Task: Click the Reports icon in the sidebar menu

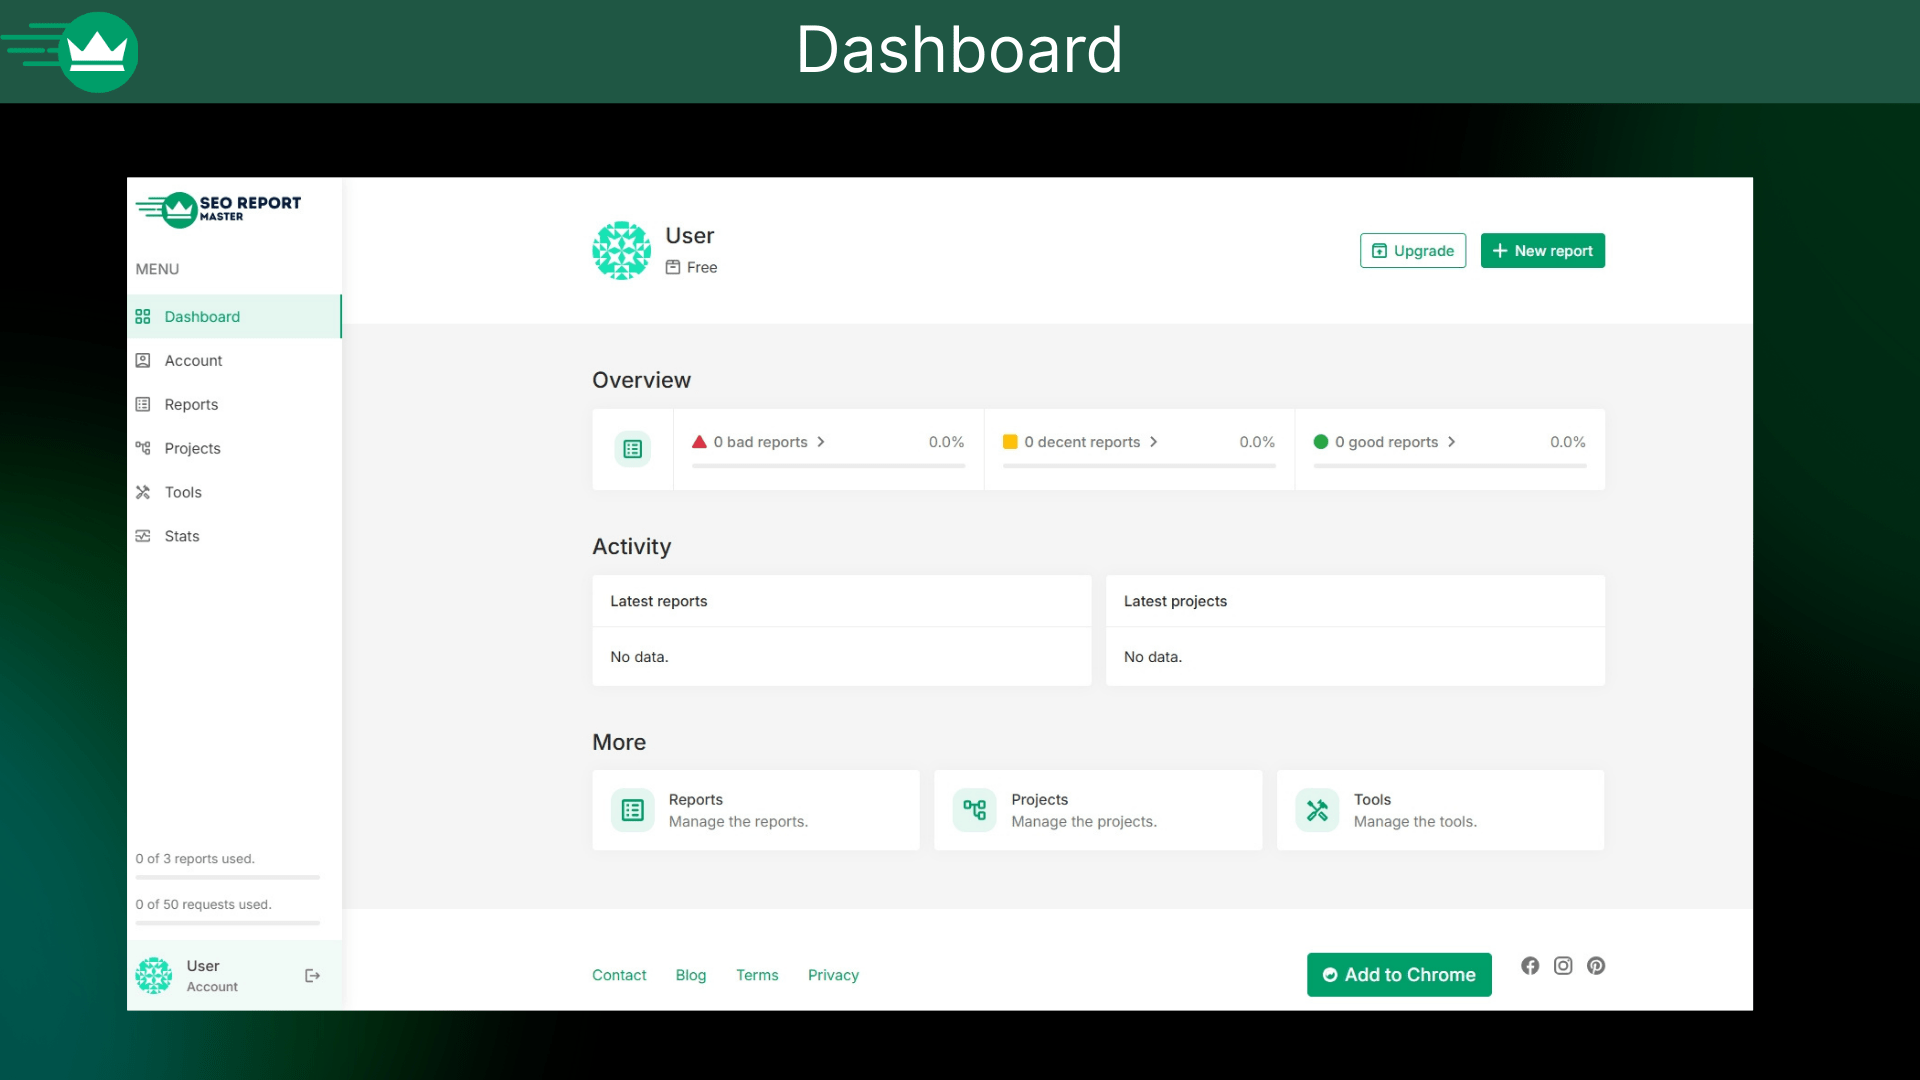Action: tap(143, 404)
